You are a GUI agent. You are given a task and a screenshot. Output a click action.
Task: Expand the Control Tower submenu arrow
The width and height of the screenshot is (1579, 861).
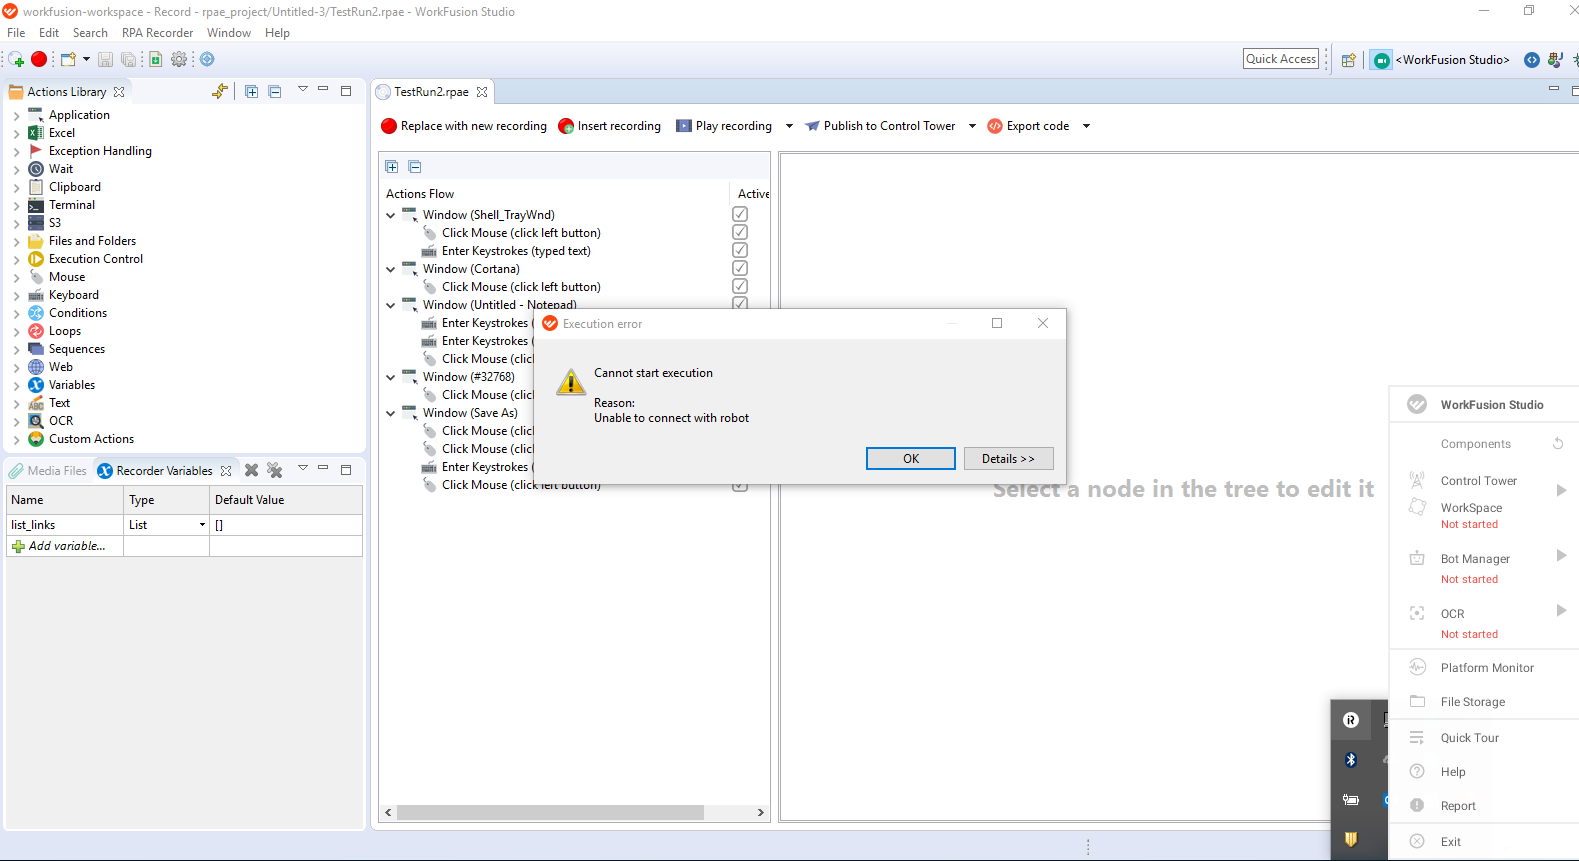1561,490
